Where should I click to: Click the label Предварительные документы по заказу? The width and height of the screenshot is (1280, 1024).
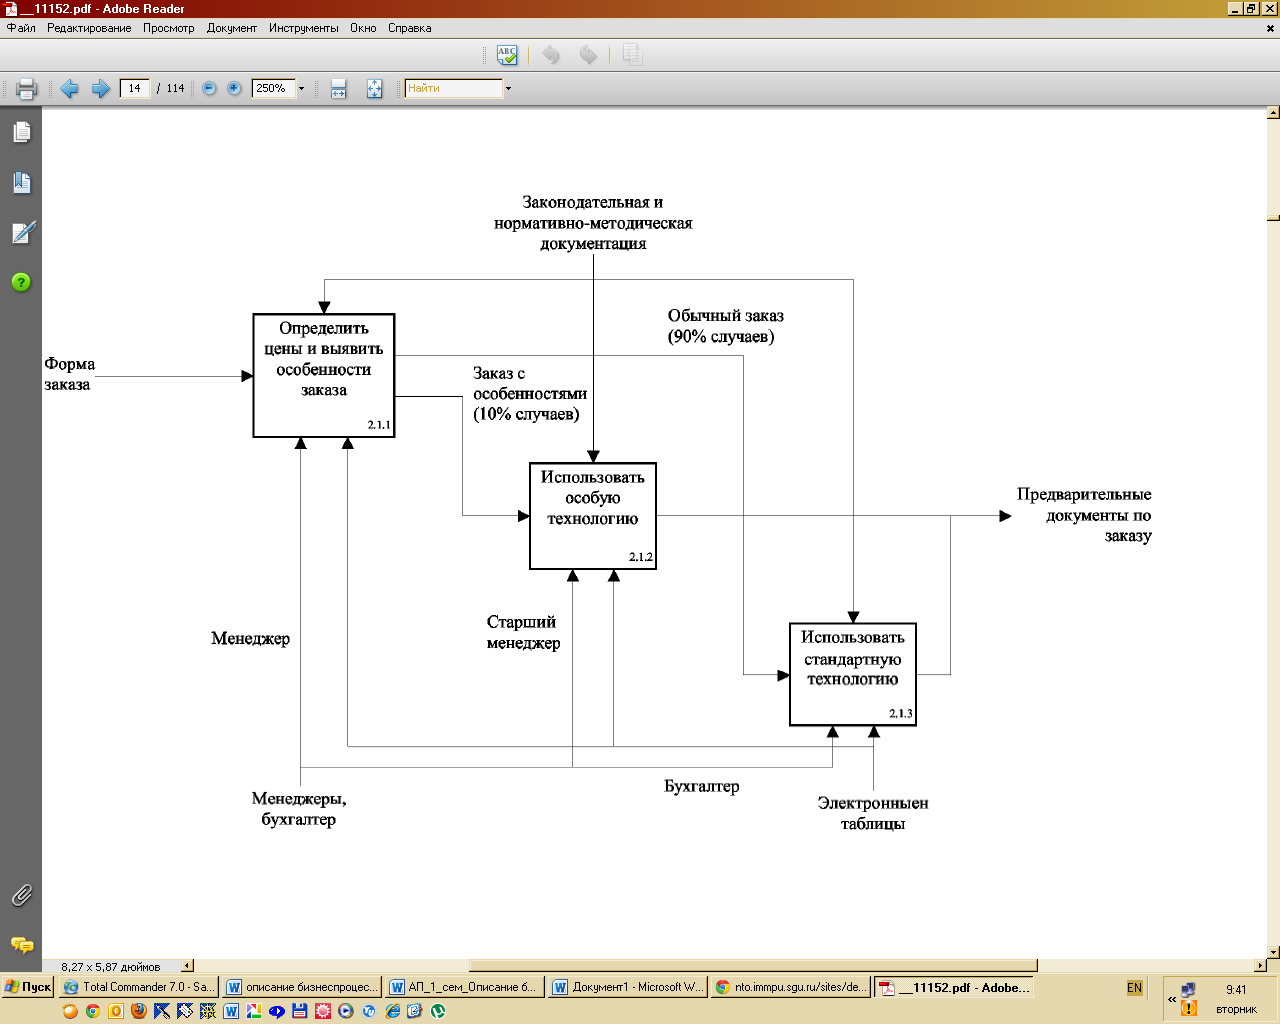point(1084,515)
